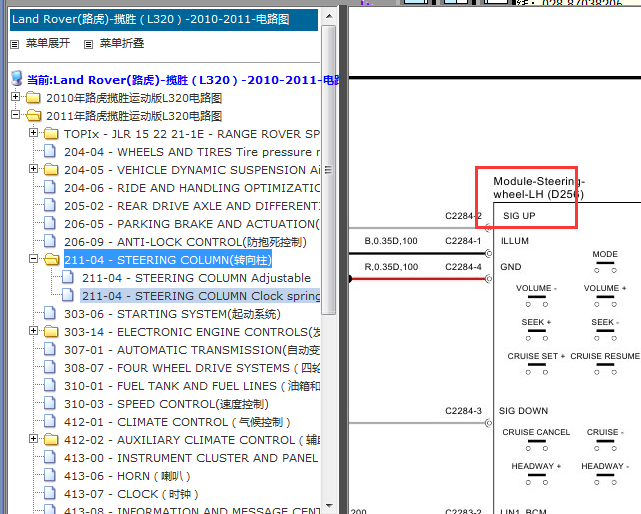Open the current Land Rover L320 root link
This screenshot has width=641, height=514.
(183, 80)
